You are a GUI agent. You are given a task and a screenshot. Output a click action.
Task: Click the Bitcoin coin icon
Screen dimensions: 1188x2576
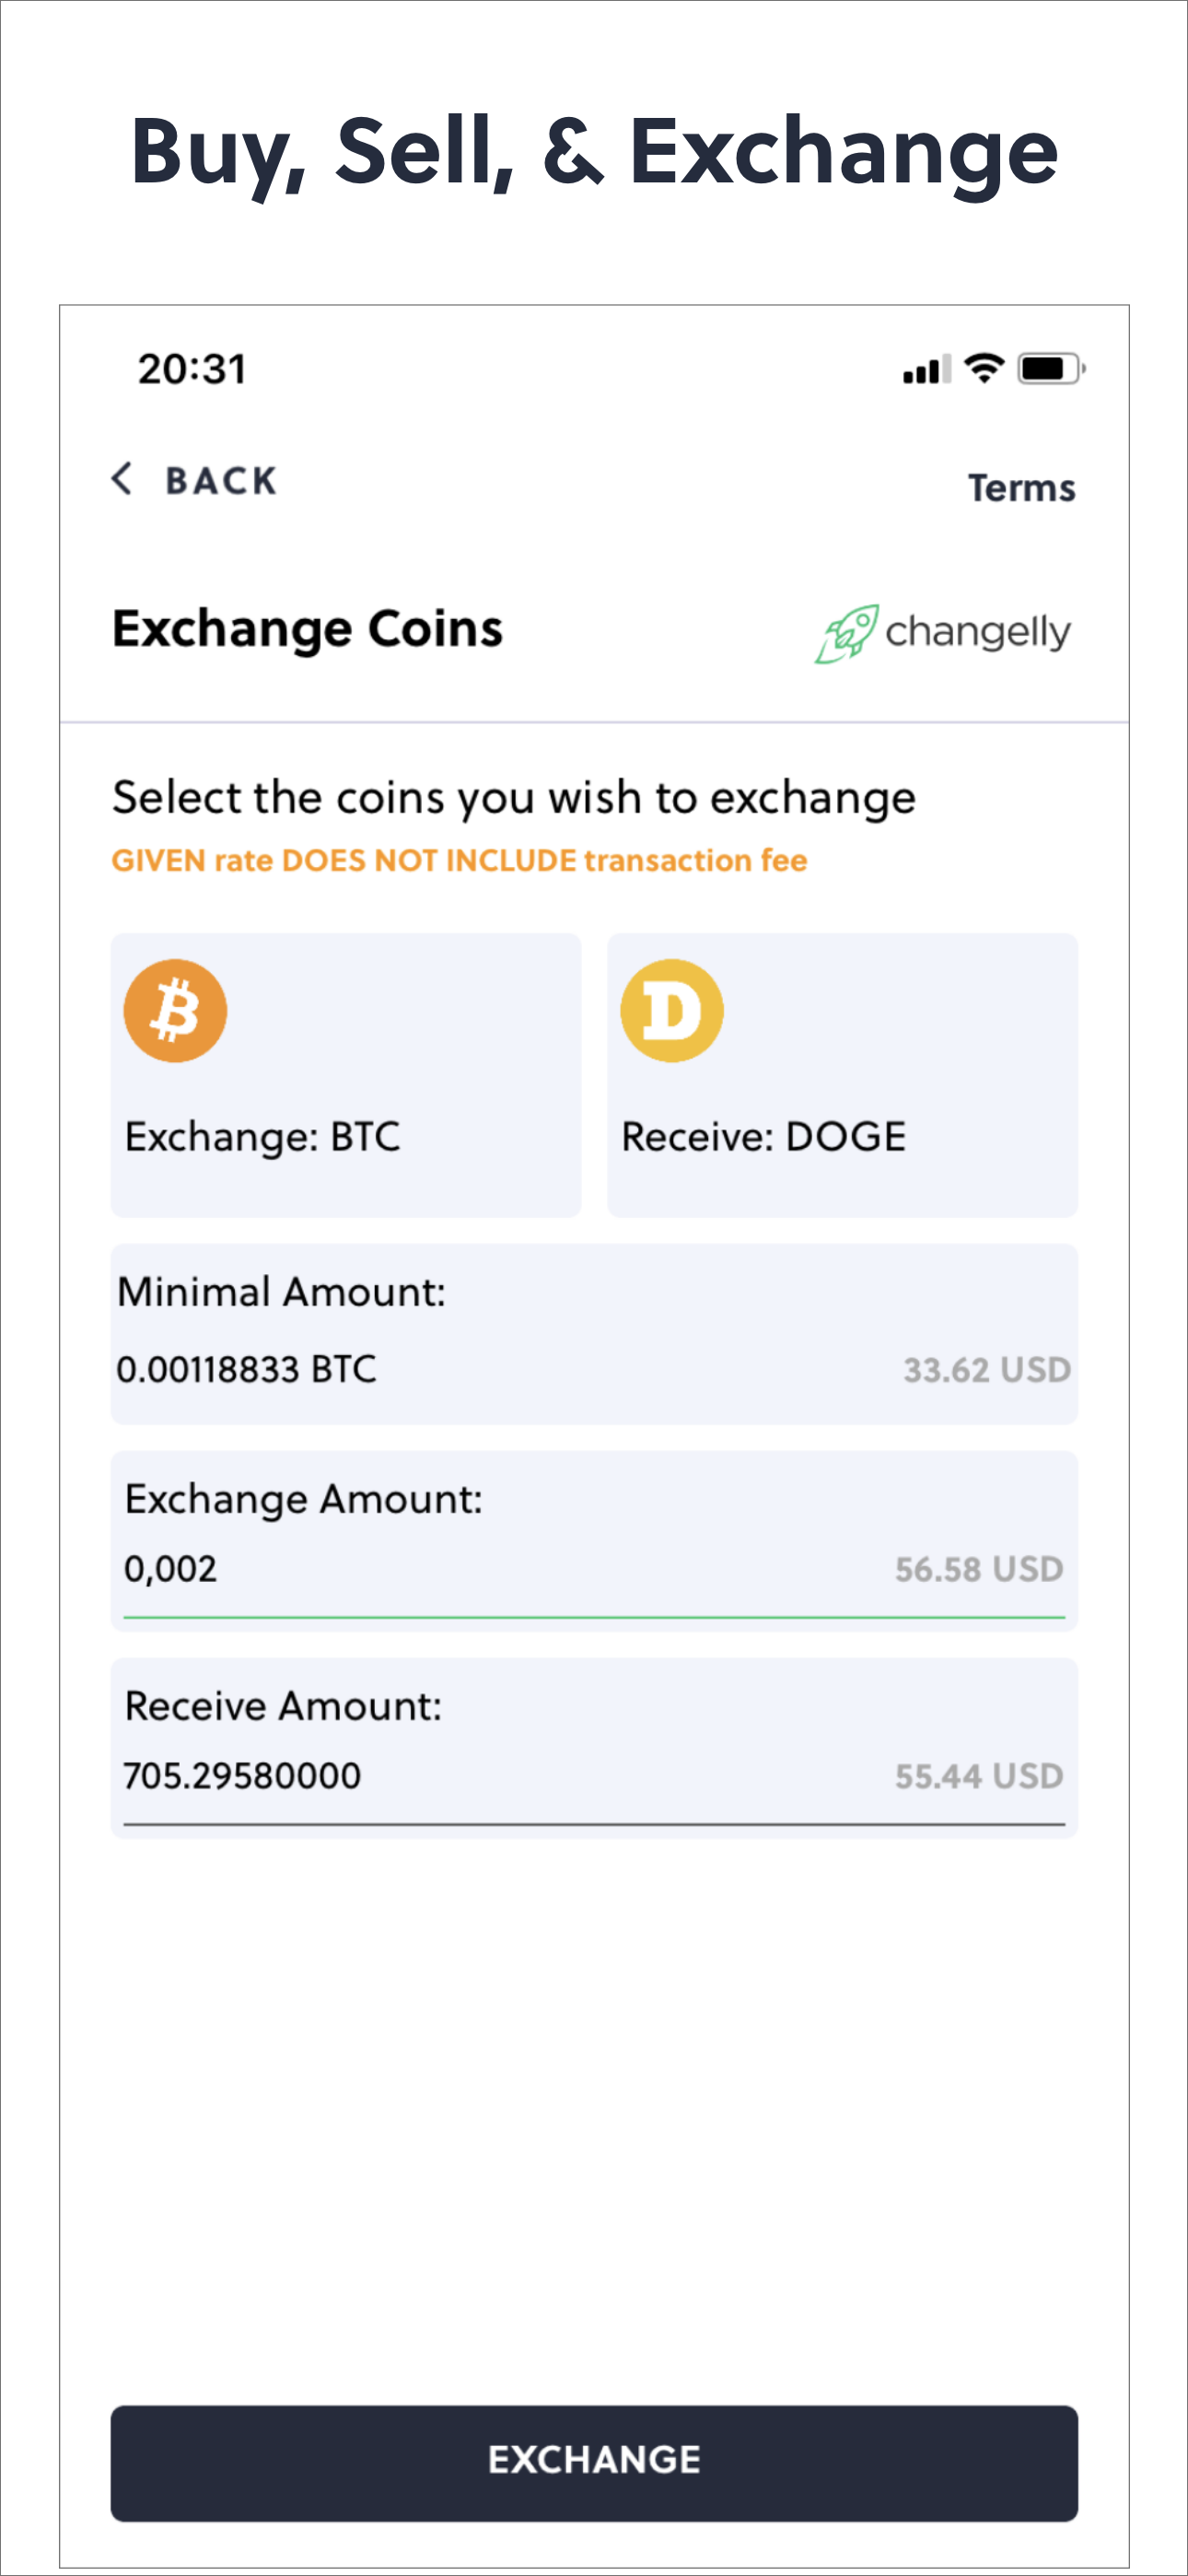(x=175, y=1010)
